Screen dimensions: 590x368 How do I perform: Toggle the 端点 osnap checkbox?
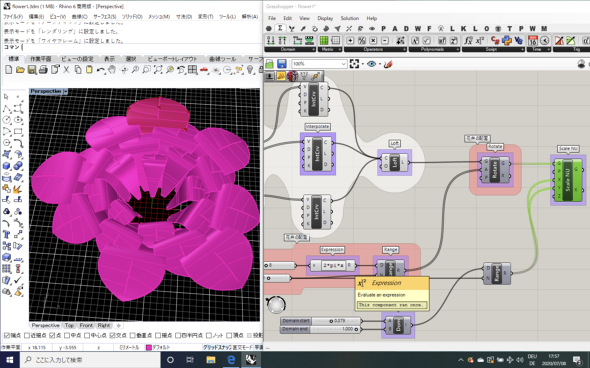[7, 335]
